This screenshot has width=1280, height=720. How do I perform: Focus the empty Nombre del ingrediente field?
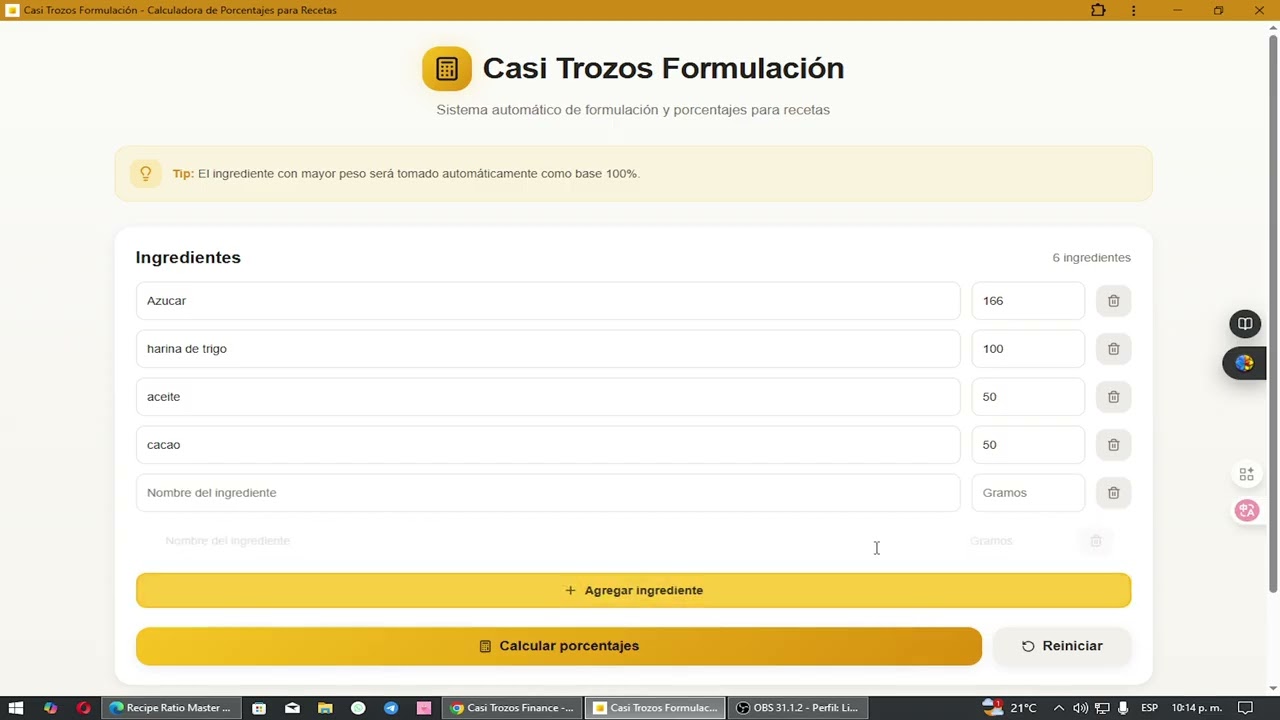click(548, 493)
